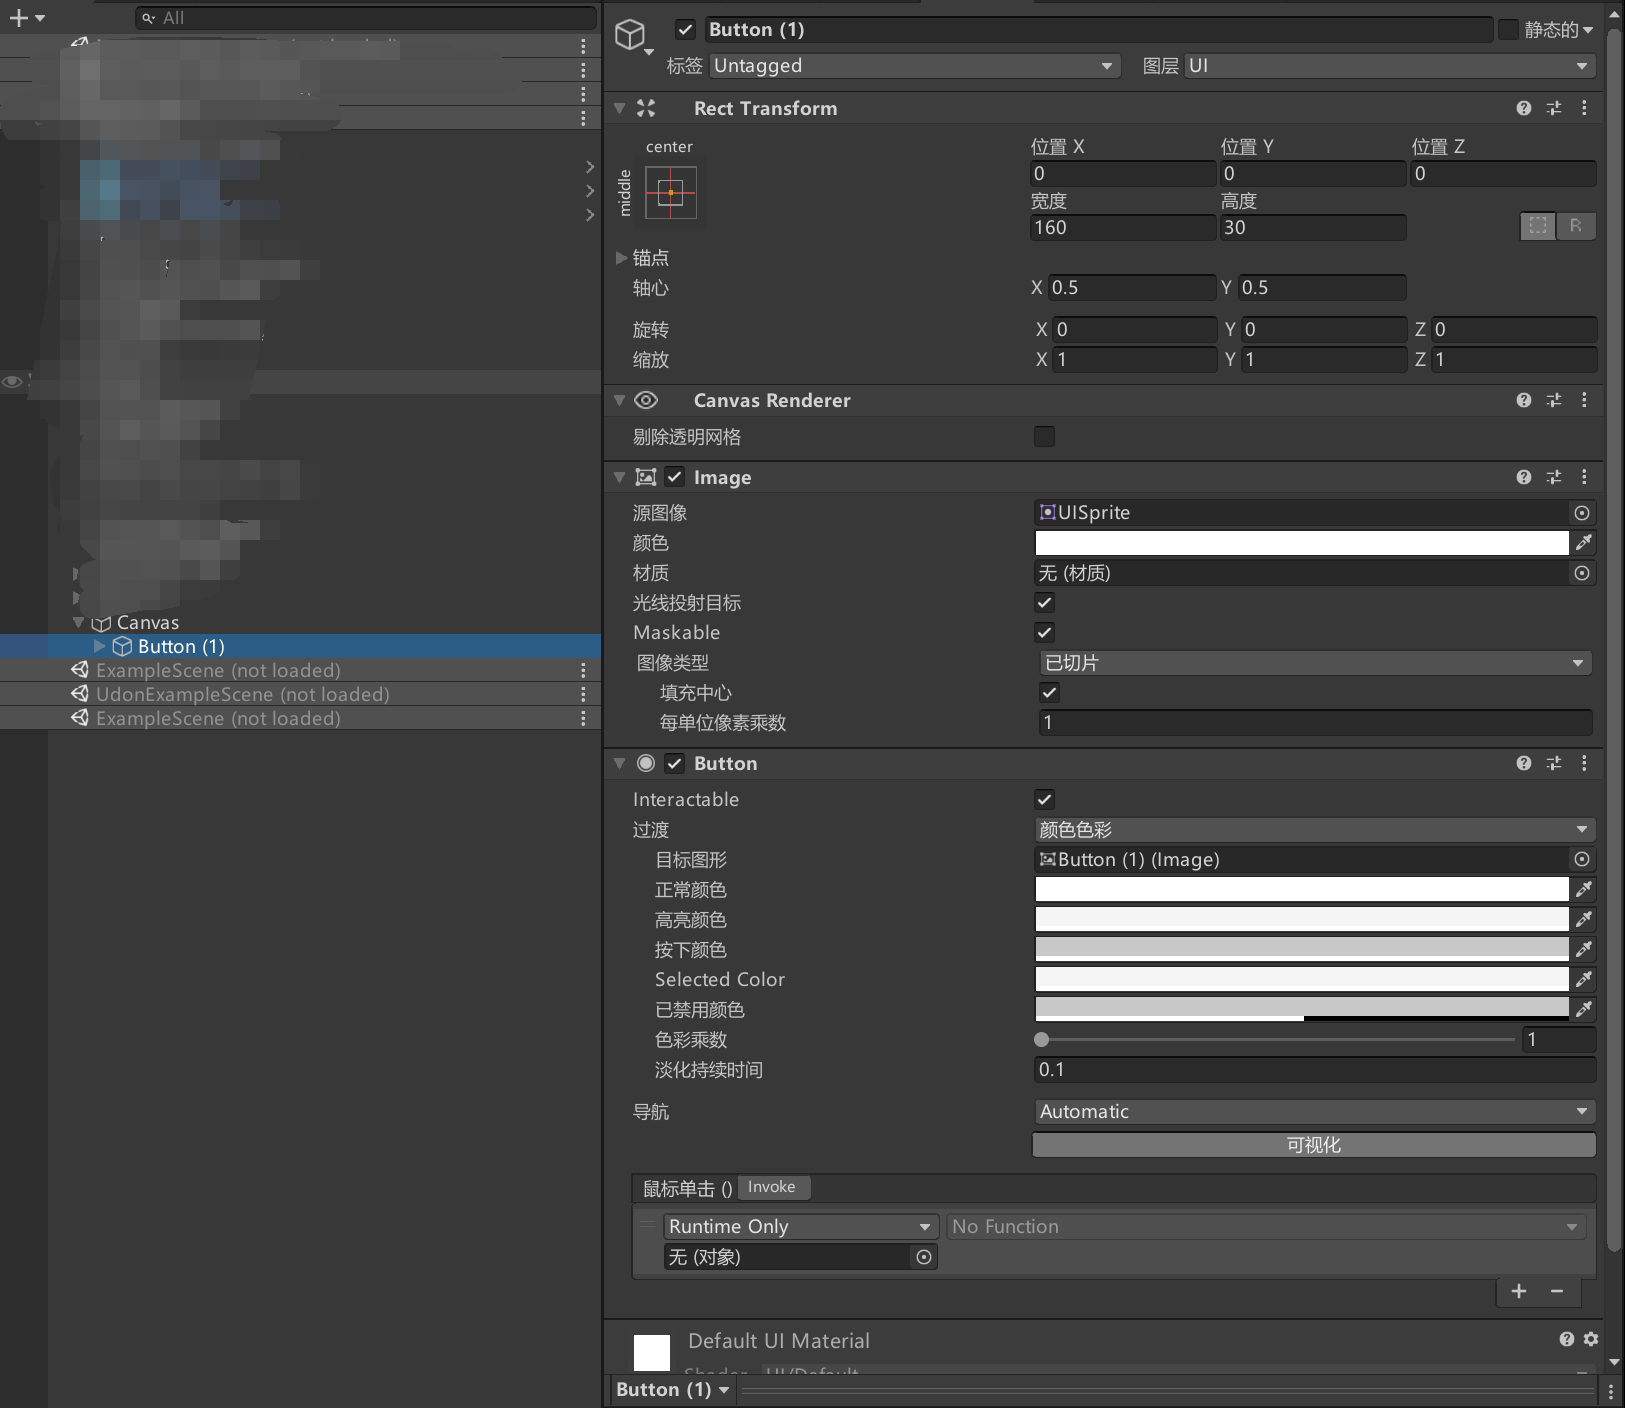This screenshot has height=1408, width=1625.
Task: Open presets for Button component
Action: click(1553, 763)
